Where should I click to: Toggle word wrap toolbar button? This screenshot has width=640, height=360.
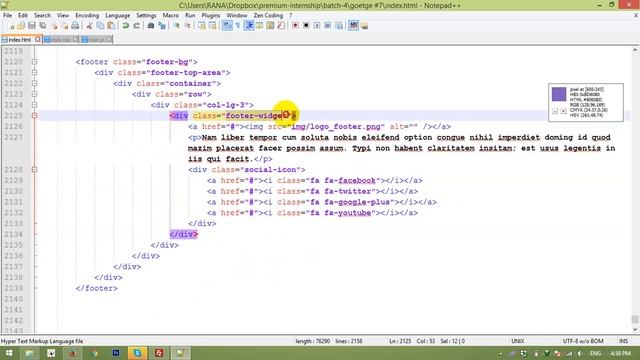tap(227, 26)
